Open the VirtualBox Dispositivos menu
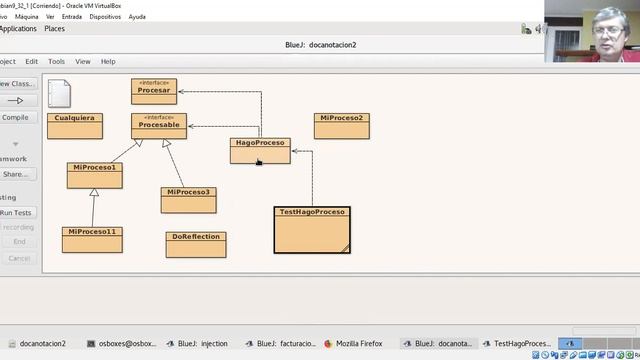The image size is (640, 360). [105, 17]
